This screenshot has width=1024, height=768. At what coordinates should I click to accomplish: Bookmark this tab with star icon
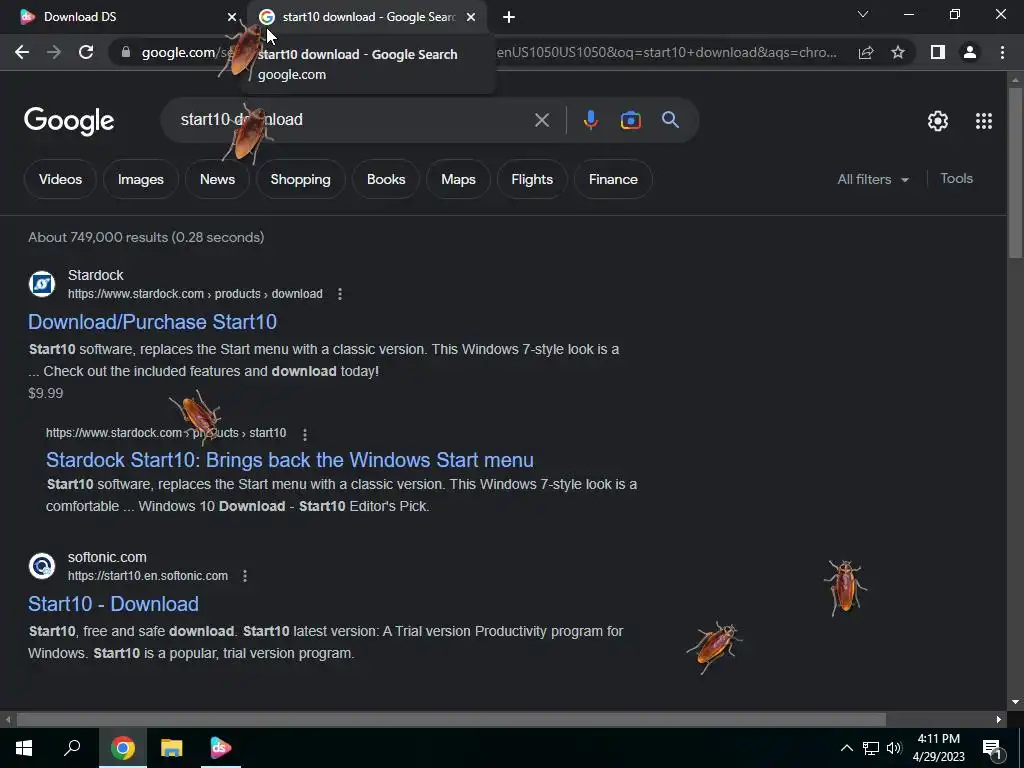pos(898,52)
